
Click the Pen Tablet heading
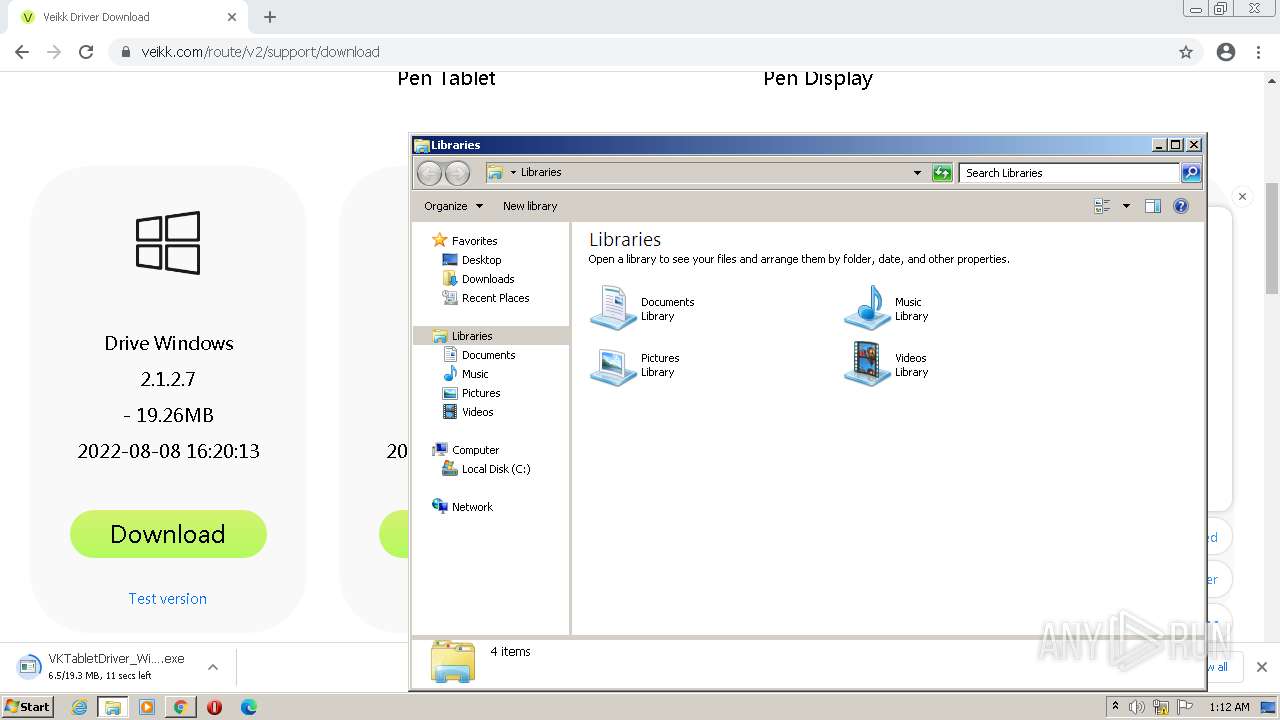point(446,79)
